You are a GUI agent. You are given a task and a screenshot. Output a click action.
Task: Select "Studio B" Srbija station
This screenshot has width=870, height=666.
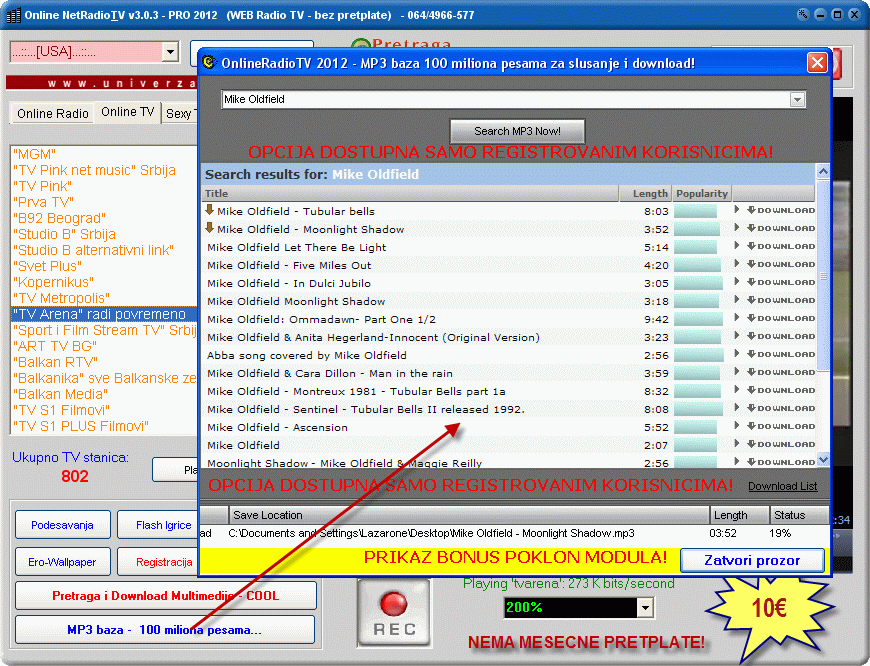[65, 234]
